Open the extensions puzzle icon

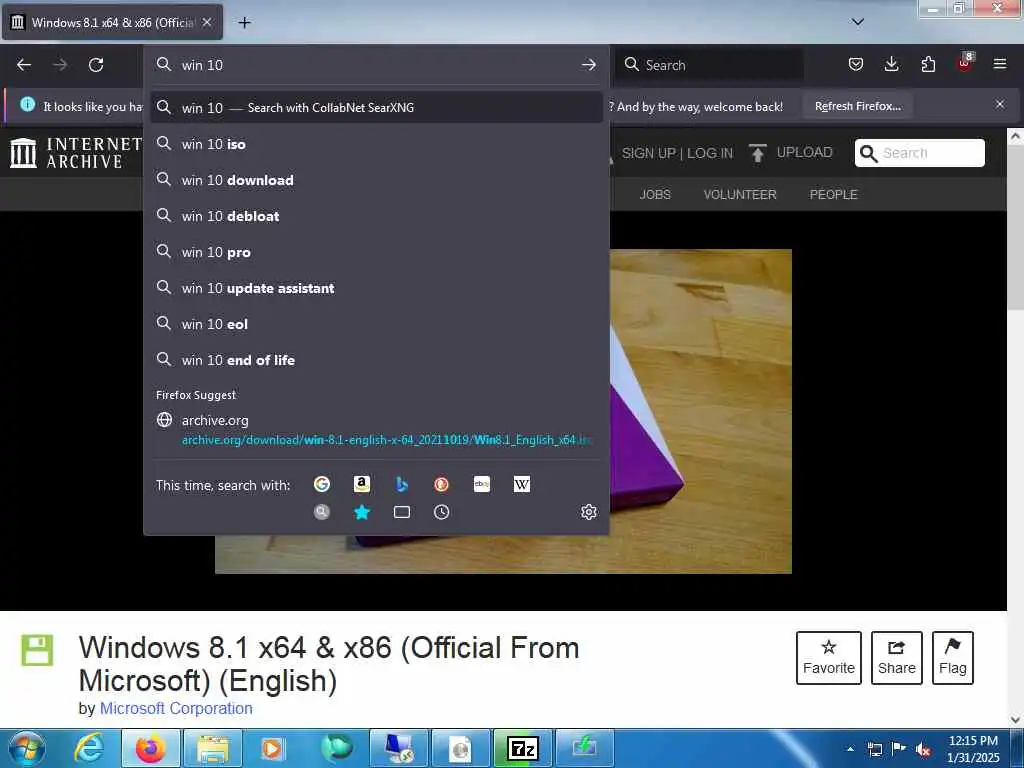(928, 64)
